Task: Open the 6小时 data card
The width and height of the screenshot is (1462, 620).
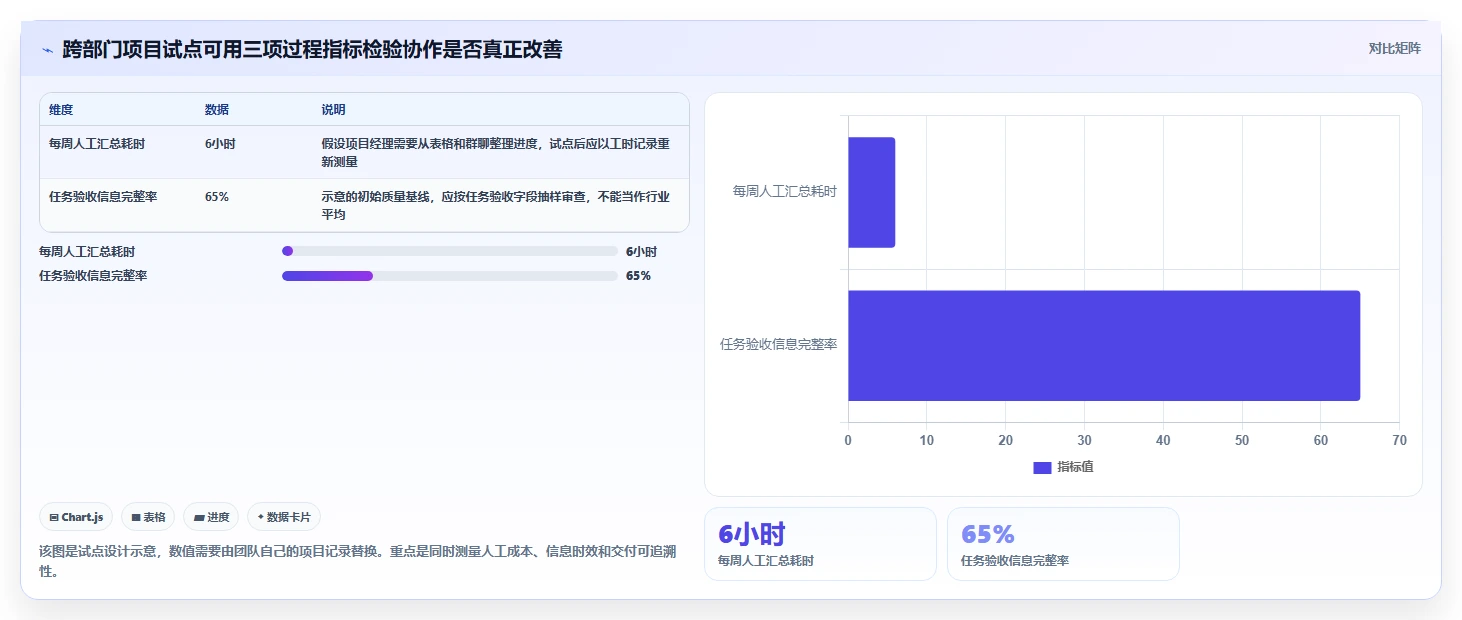Action: point(820,544)
